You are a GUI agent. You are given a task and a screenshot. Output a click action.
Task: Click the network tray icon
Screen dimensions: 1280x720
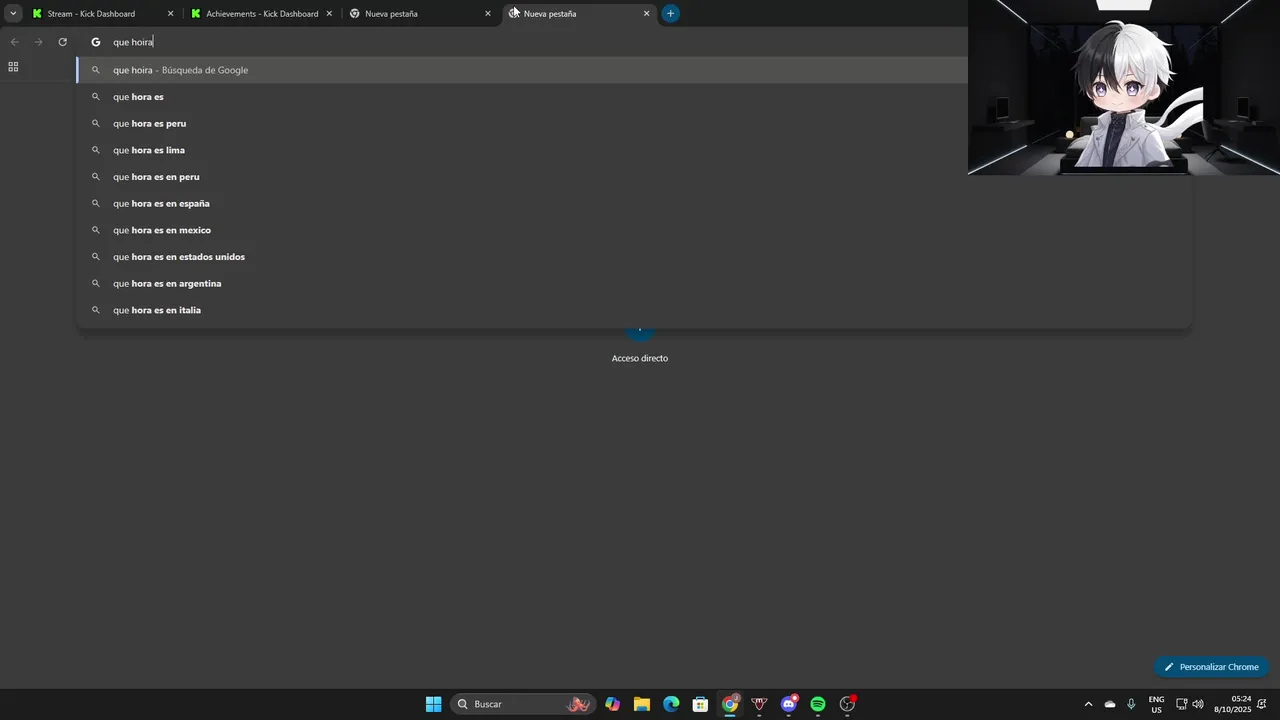point(1181,704)
